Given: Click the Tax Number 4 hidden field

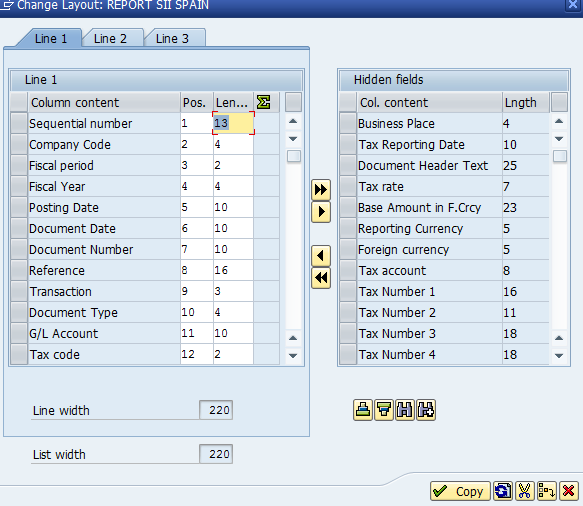Looking at the screenshot, I should 397,355.
